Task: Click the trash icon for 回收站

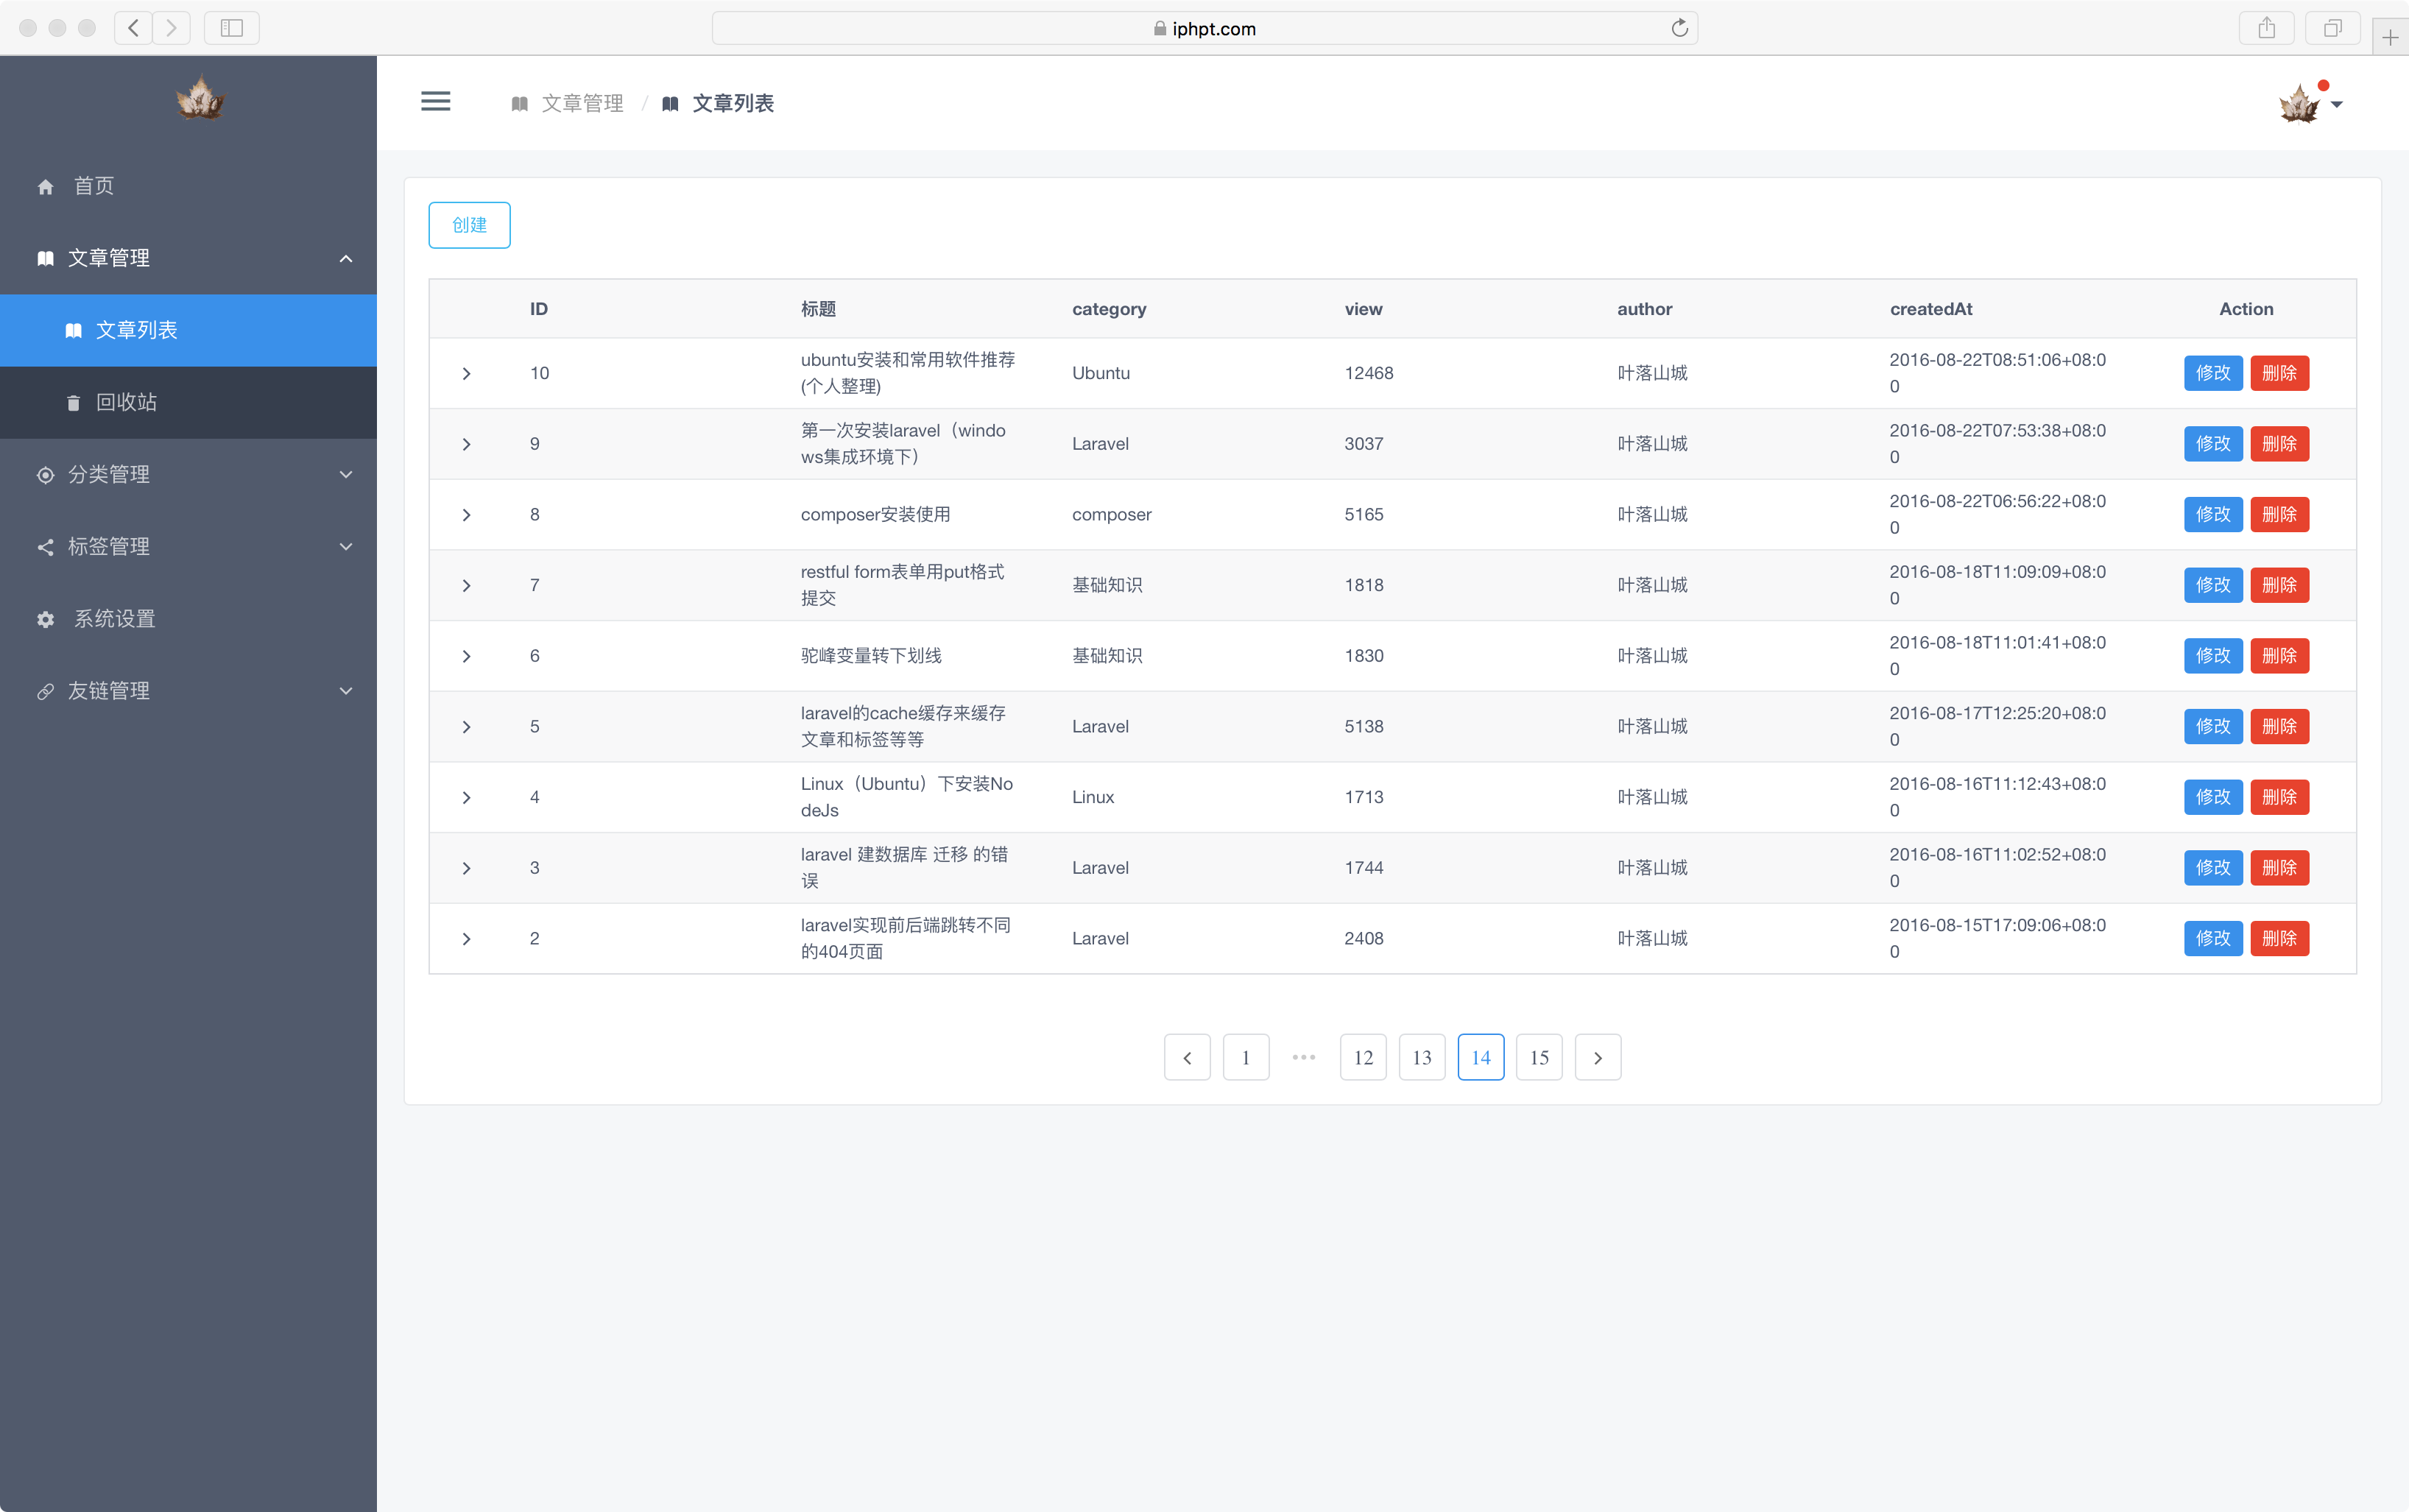Action: [73, 403]
